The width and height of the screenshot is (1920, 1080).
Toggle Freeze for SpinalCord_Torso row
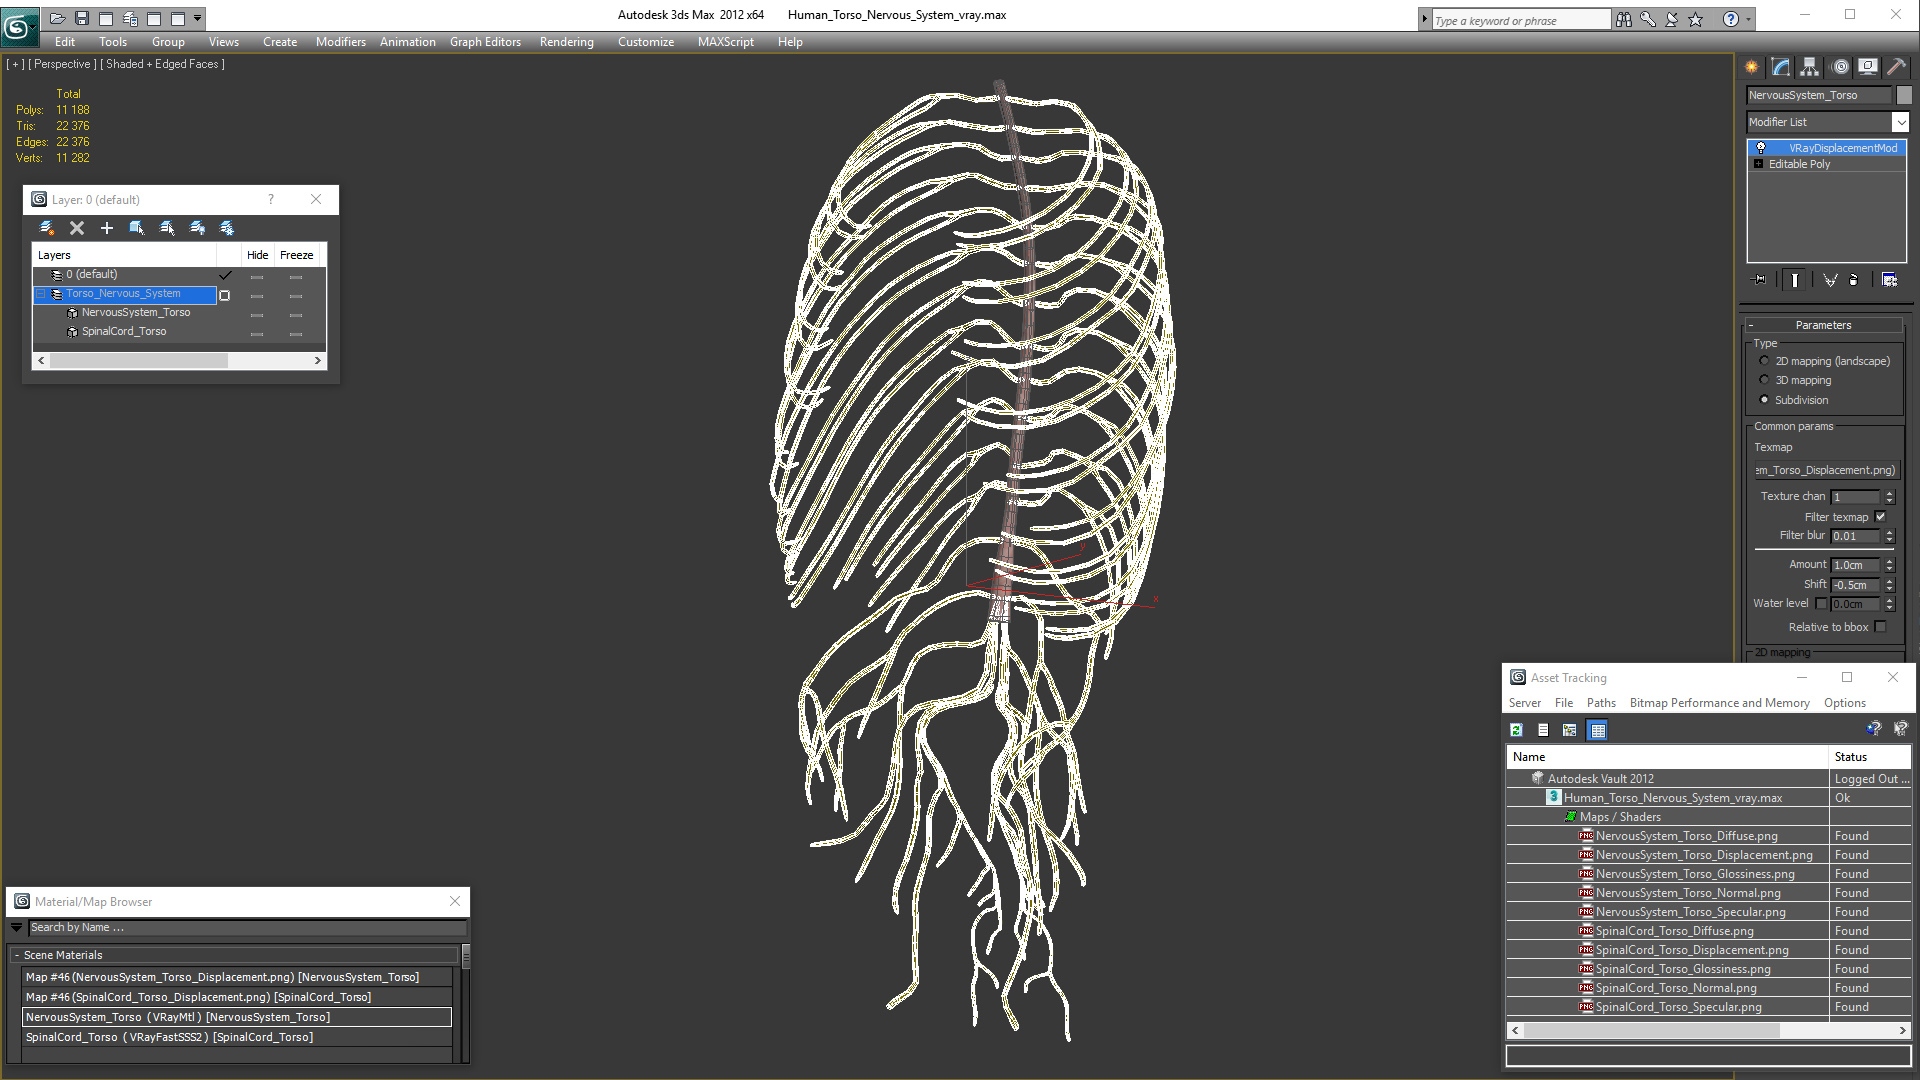point(296,334)
